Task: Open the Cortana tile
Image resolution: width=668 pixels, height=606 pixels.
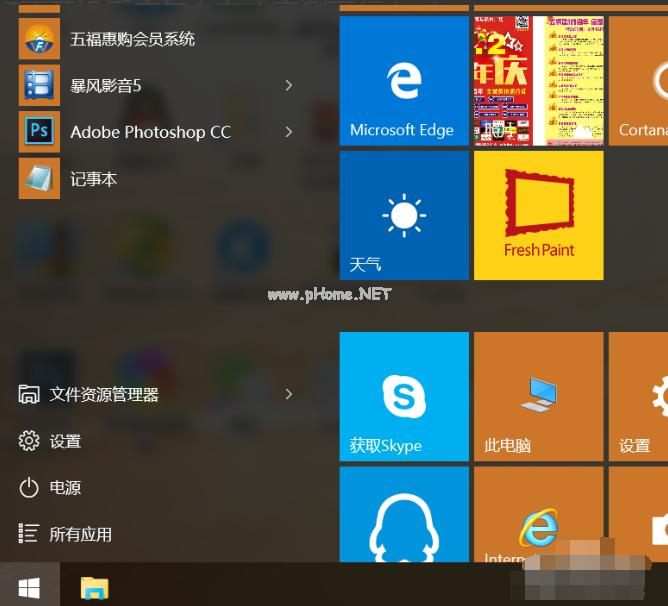Action: click(x=638, y=81)
